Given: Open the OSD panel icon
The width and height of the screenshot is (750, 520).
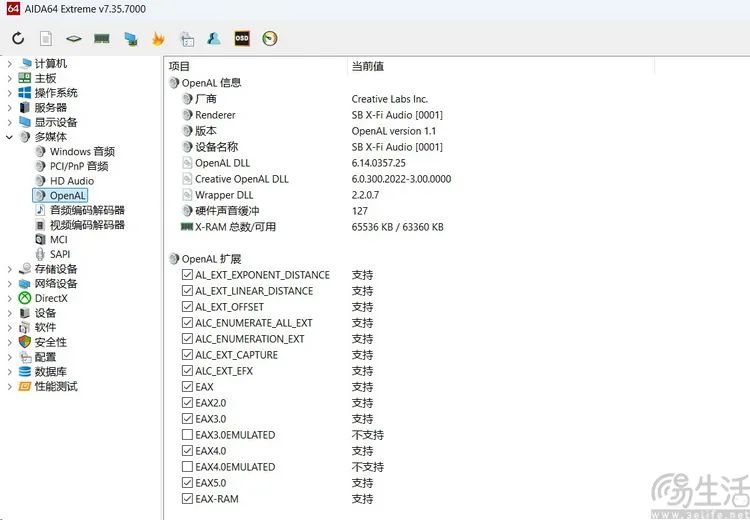Looking at the screenshot, I should coord(242,39).
